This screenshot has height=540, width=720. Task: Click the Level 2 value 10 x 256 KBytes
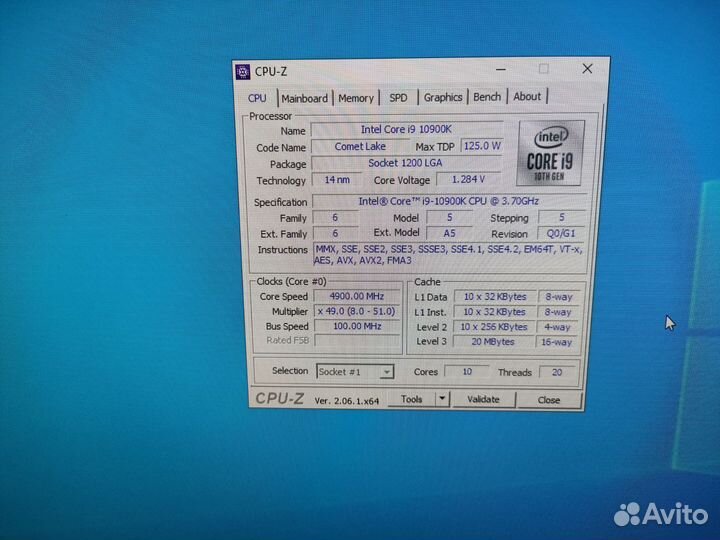[x=494, y=327]
